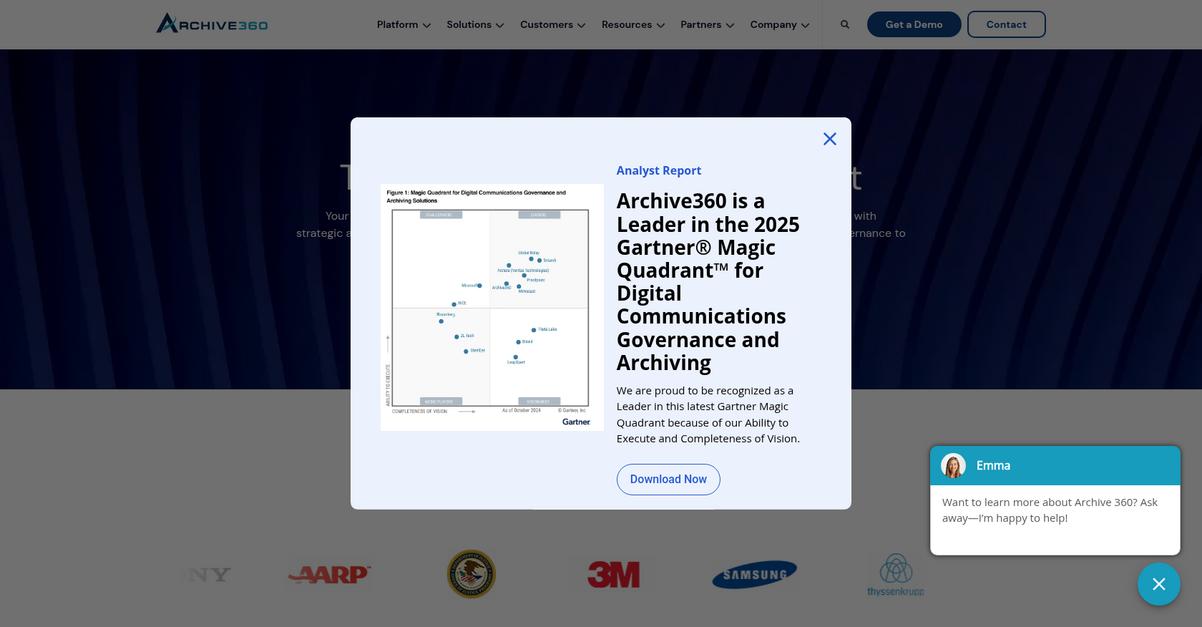This screenshot has height=627, width=1202.
Task: Click the Get a Demo button
Action: (x=914, y=24)
